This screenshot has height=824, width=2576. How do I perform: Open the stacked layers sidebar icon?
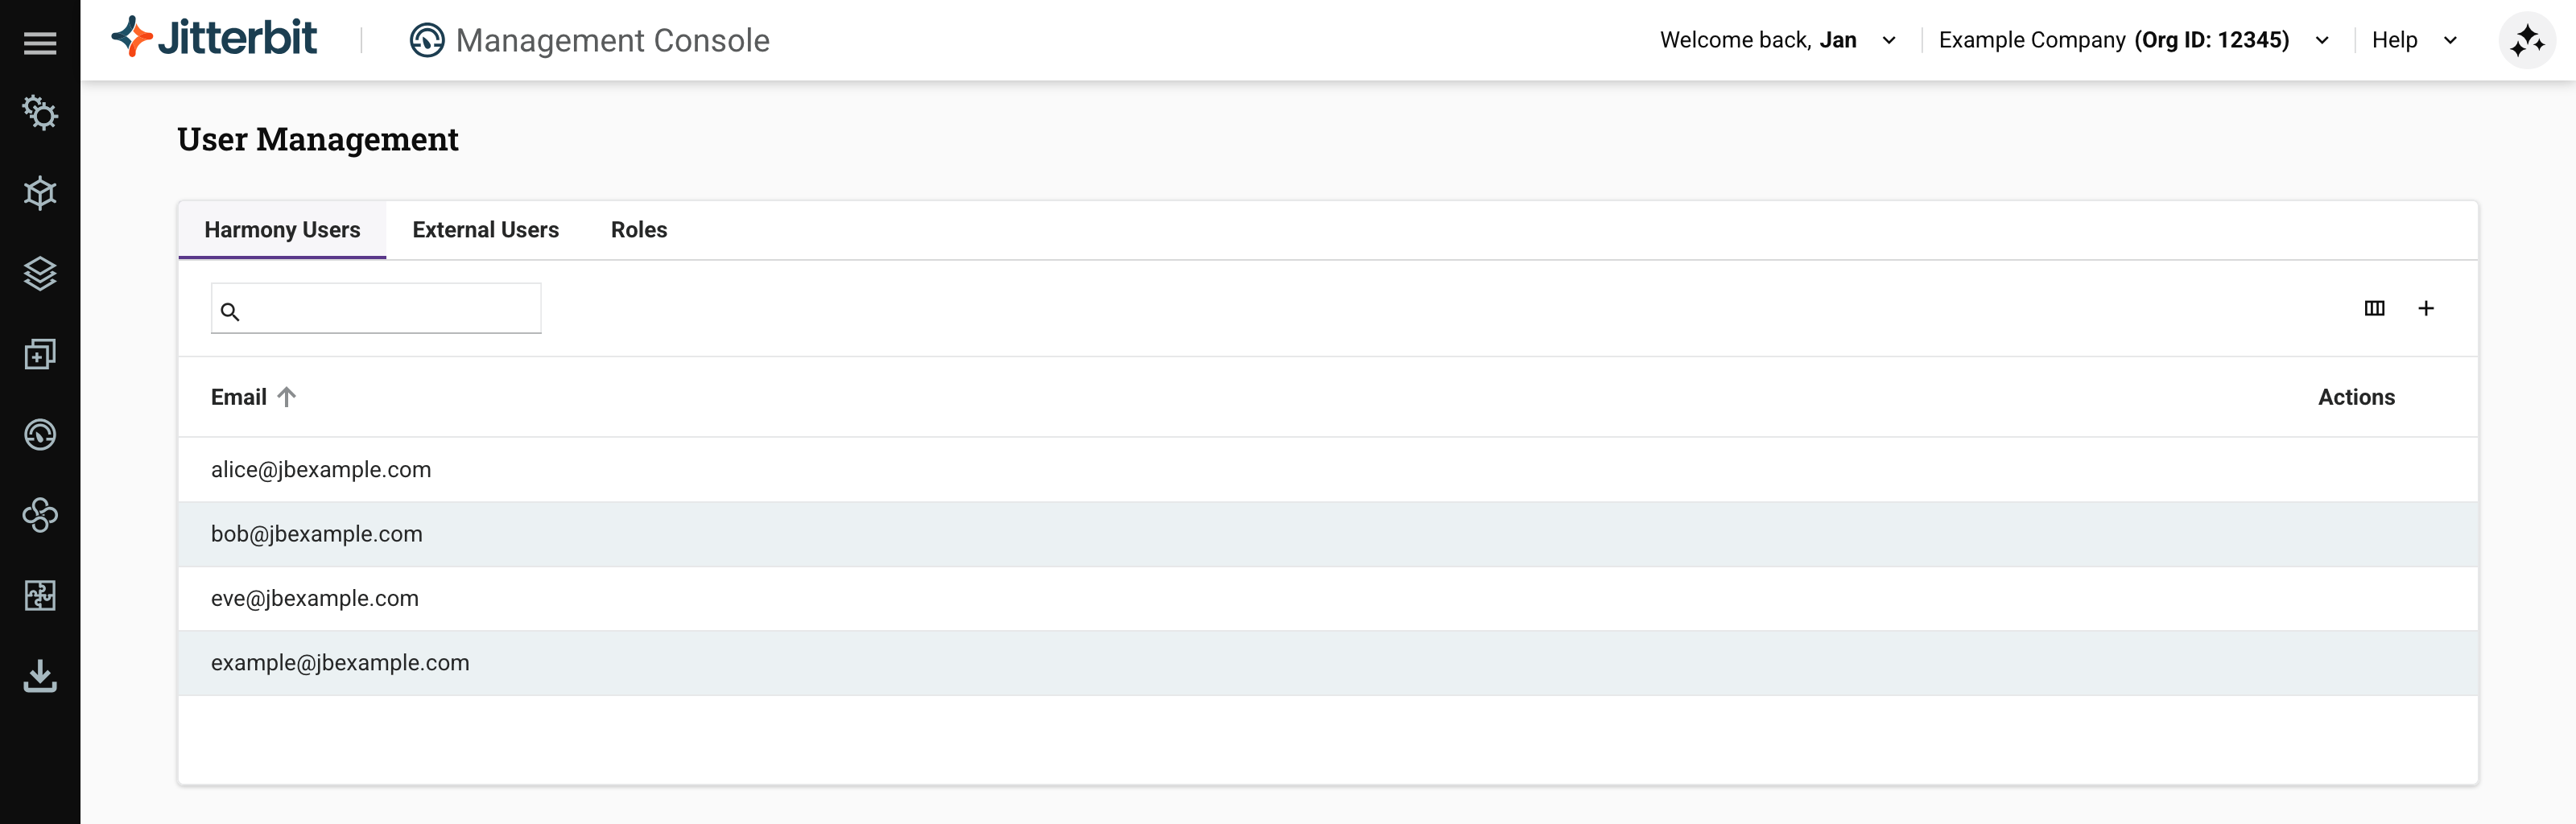click(40, 273)
